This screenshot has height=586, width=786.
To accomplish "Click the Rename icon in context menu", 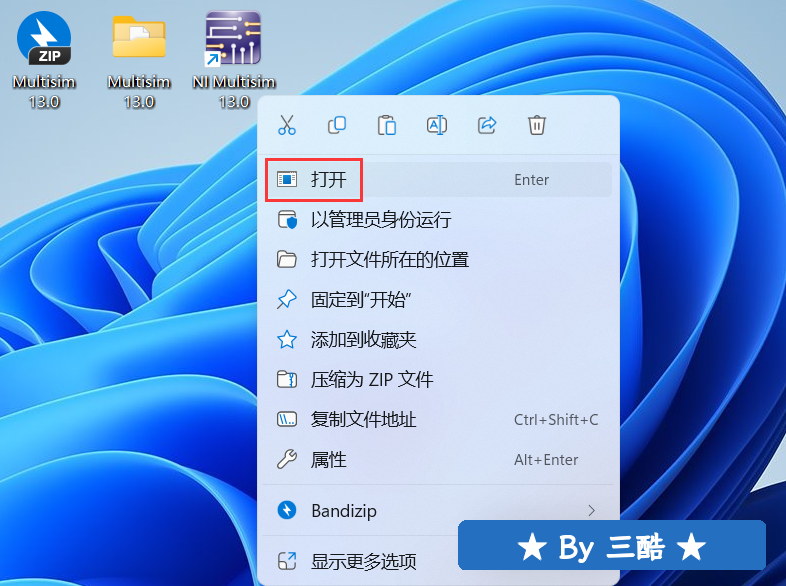I will 437,125.
